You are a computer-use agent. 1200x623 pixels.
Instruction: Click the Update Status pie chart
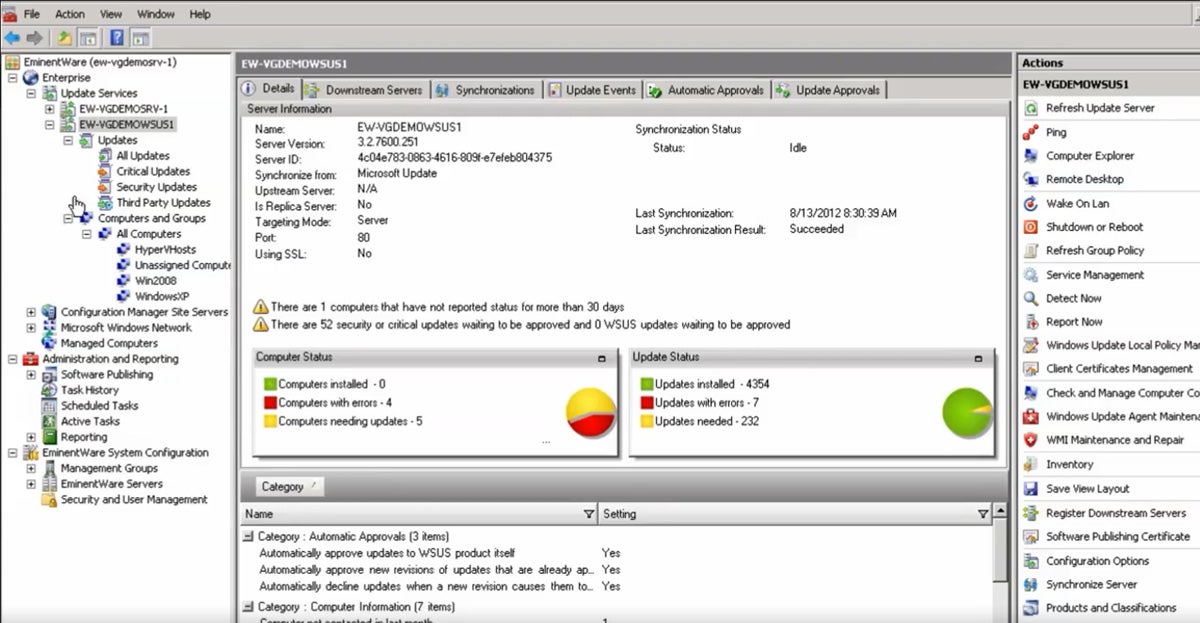click(x=967, y=413)
